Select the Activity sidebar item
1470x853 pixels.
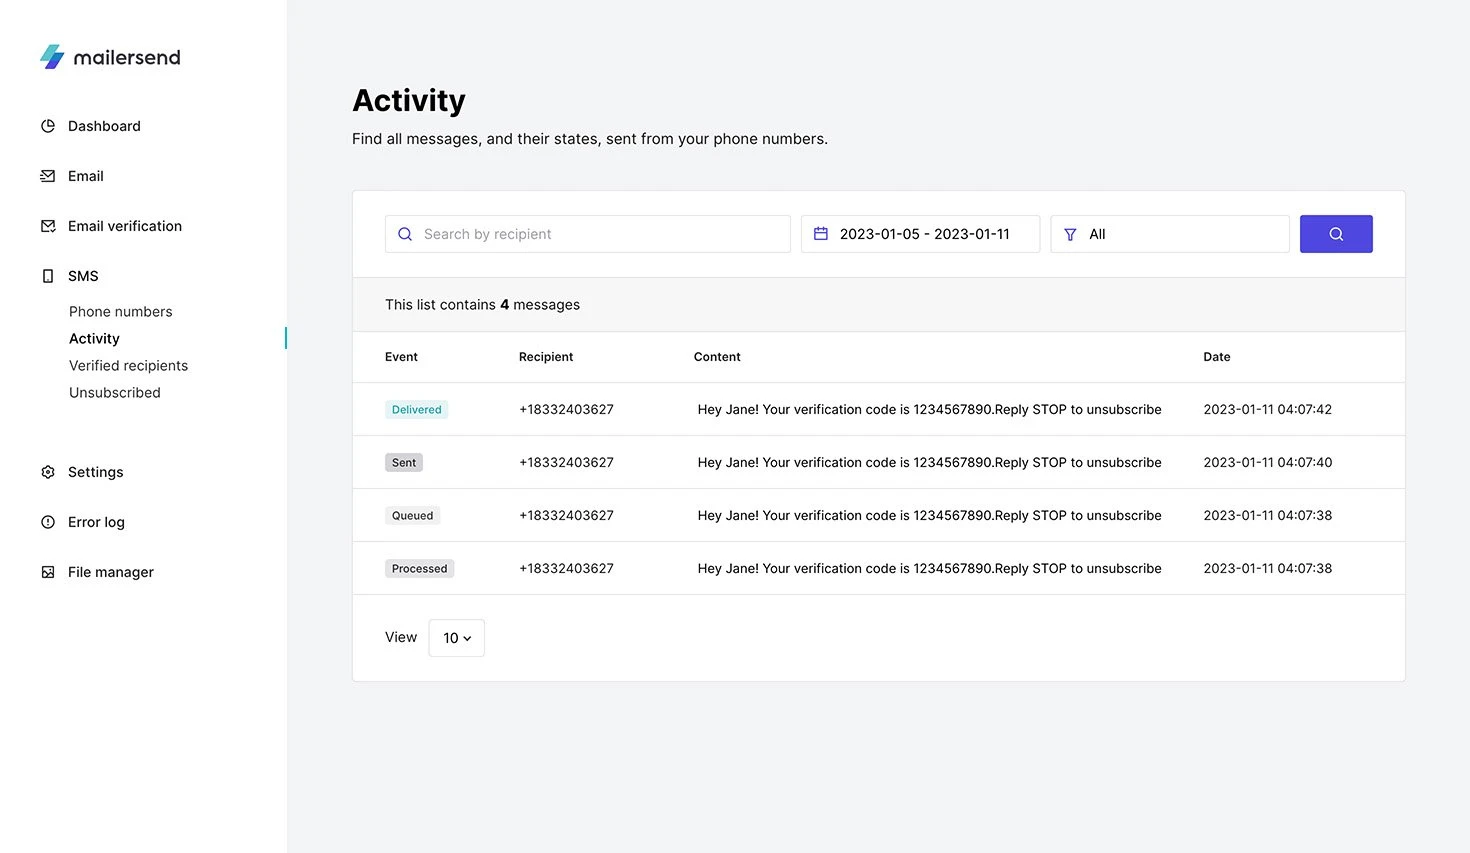(94, 339)
